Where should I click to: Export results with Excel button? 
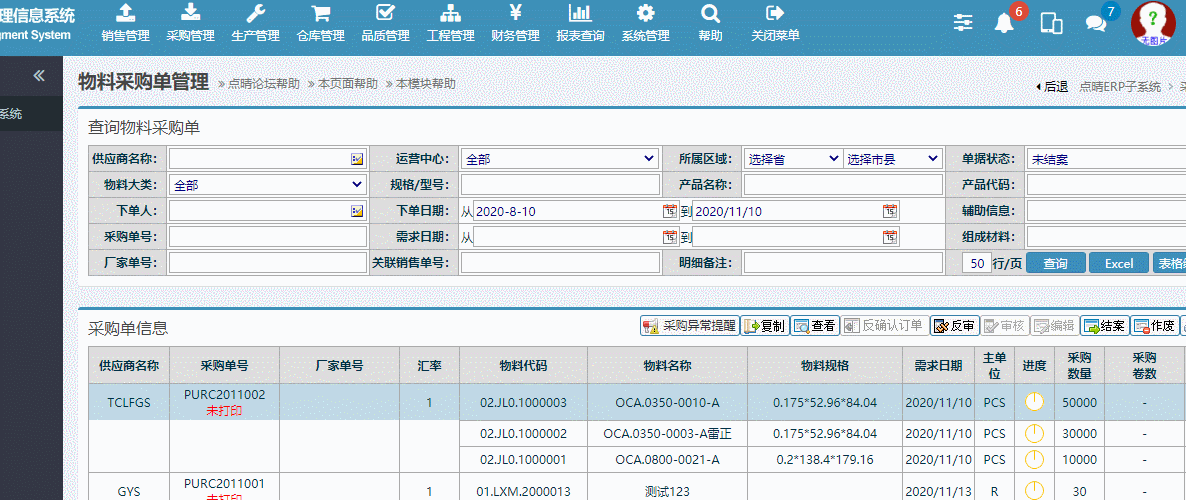(1118, 263)
